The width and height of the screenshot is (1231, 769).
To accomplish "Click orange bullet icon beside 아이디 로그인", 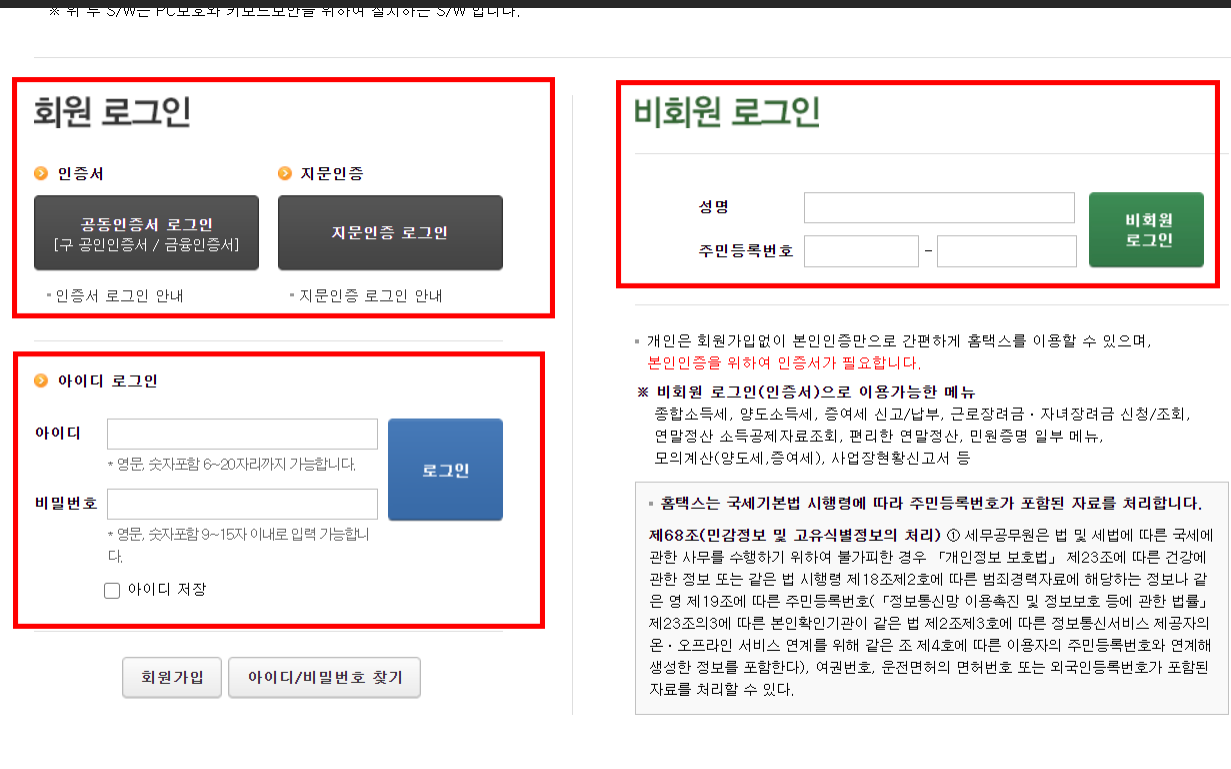I will [x=41, y=381].
